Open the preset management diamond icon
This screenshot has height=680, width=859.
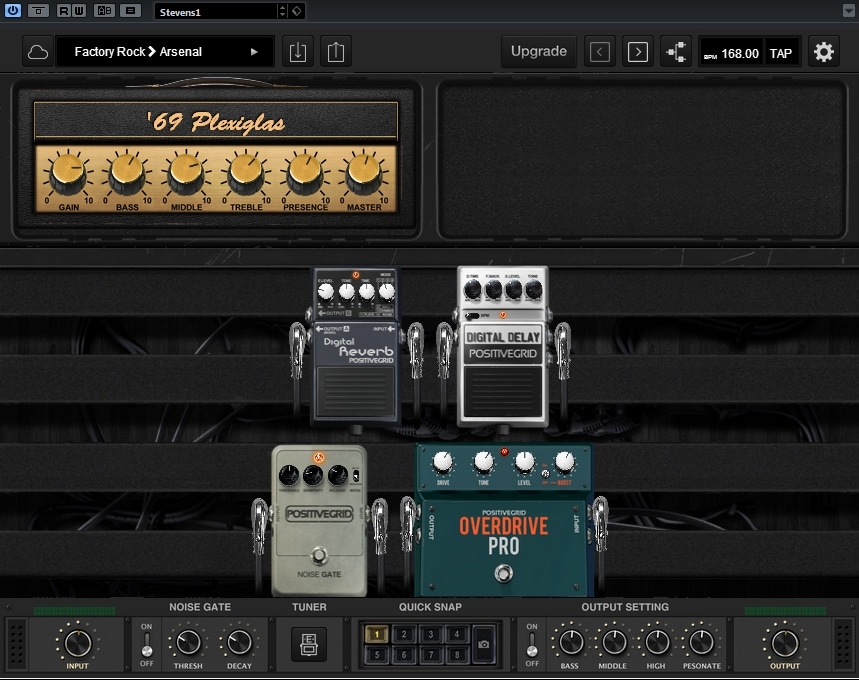[296, 11]
